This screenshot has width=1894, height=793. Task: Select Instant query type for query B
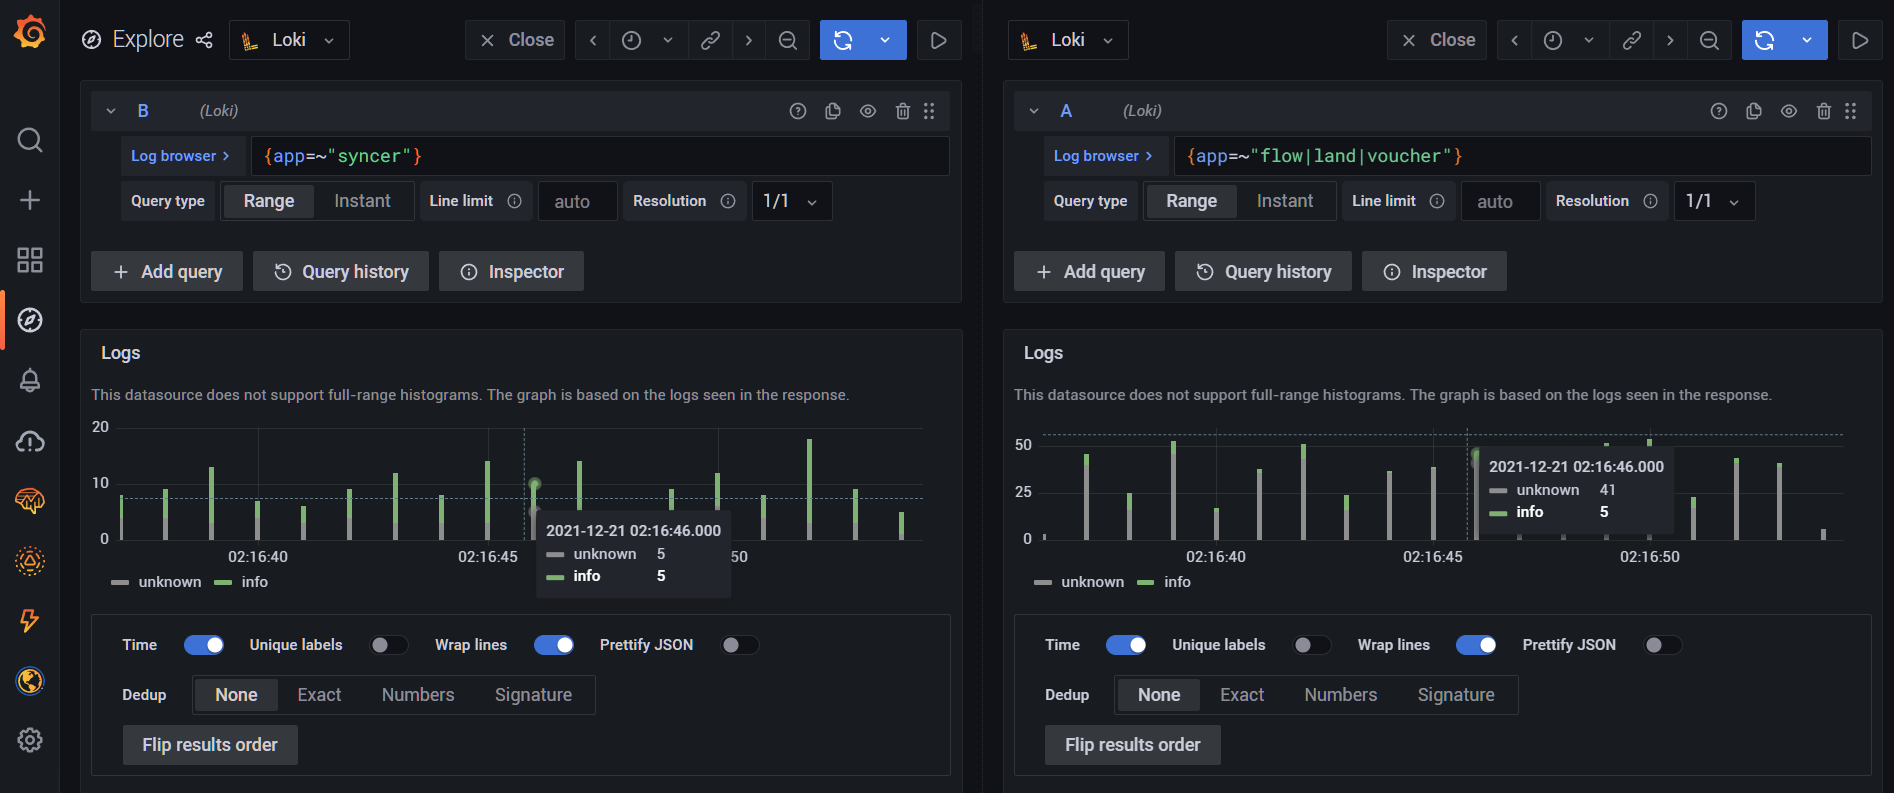click(362, 201)
